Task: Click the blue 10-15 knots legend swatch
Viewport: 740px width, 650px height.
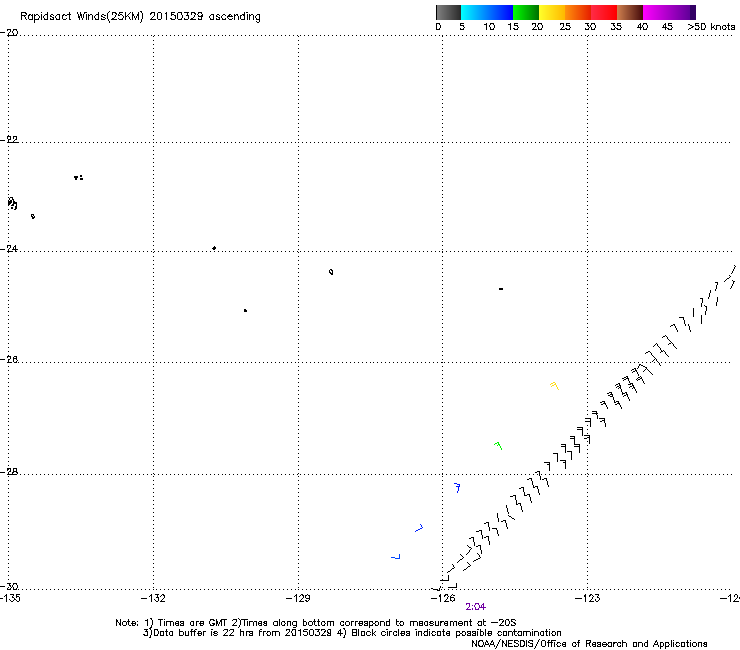Action: click(500, 12)
